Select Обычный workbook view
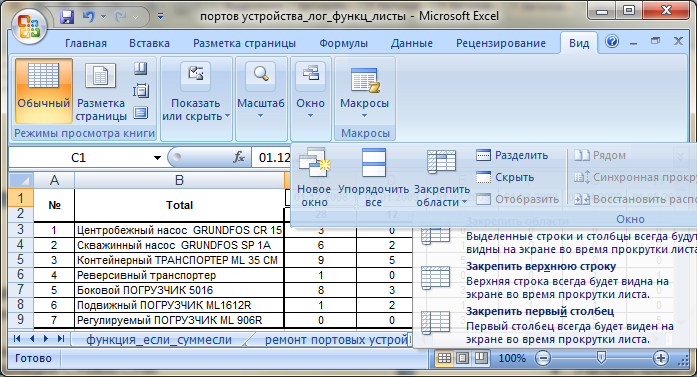697x377 pixels. (44, 91)
